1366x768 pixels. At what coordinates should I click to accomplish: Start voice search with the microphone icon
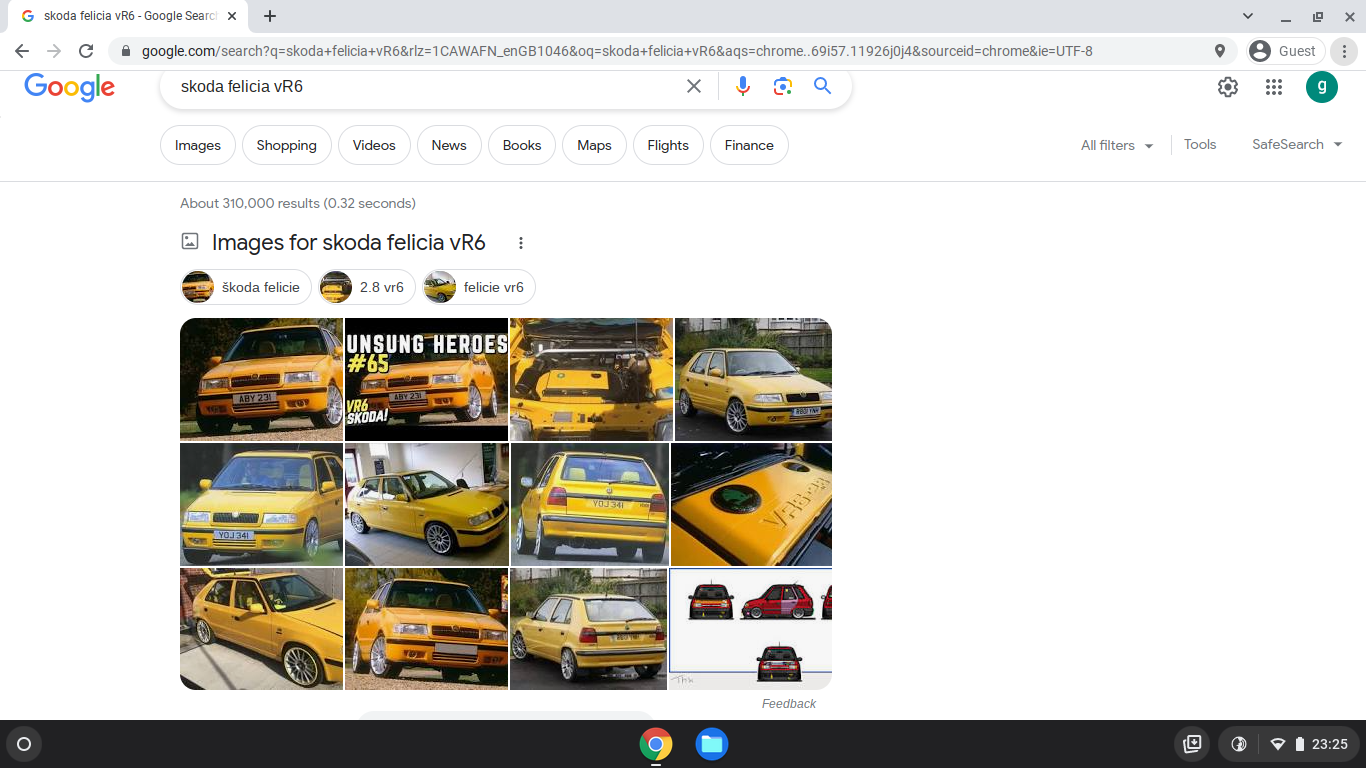[x=742, y=86]
